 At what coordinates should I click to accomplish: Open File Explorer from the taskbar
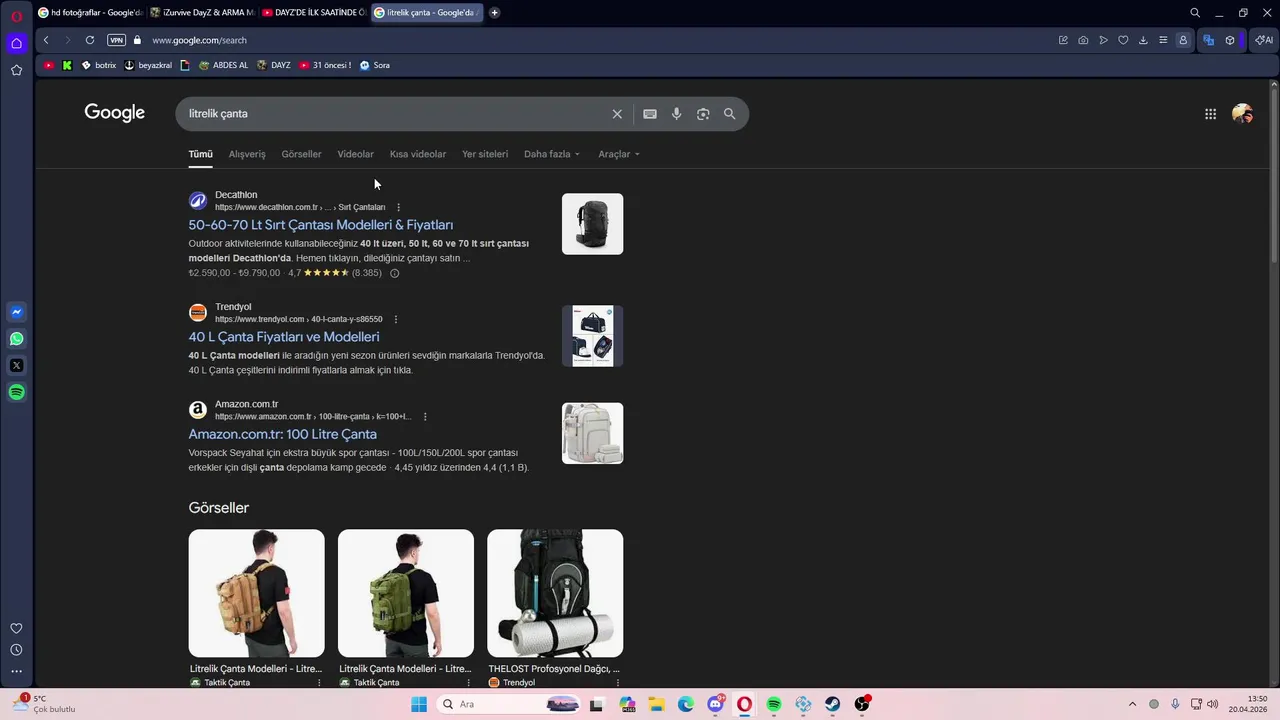[657, 704]
